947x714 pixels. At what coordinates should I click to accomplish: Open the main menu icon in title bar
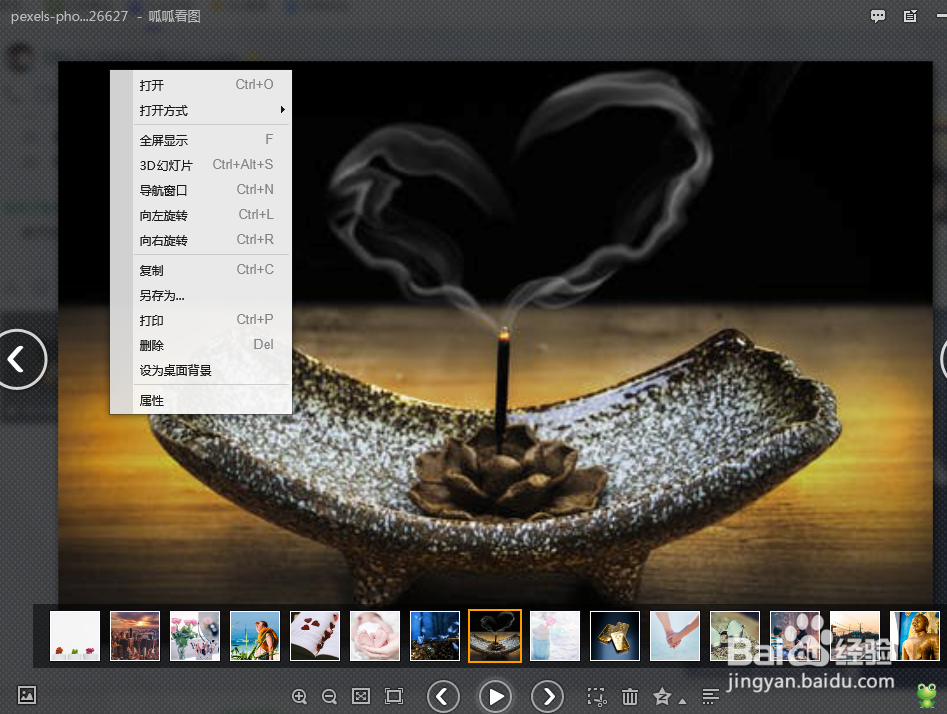pos(910,16)
